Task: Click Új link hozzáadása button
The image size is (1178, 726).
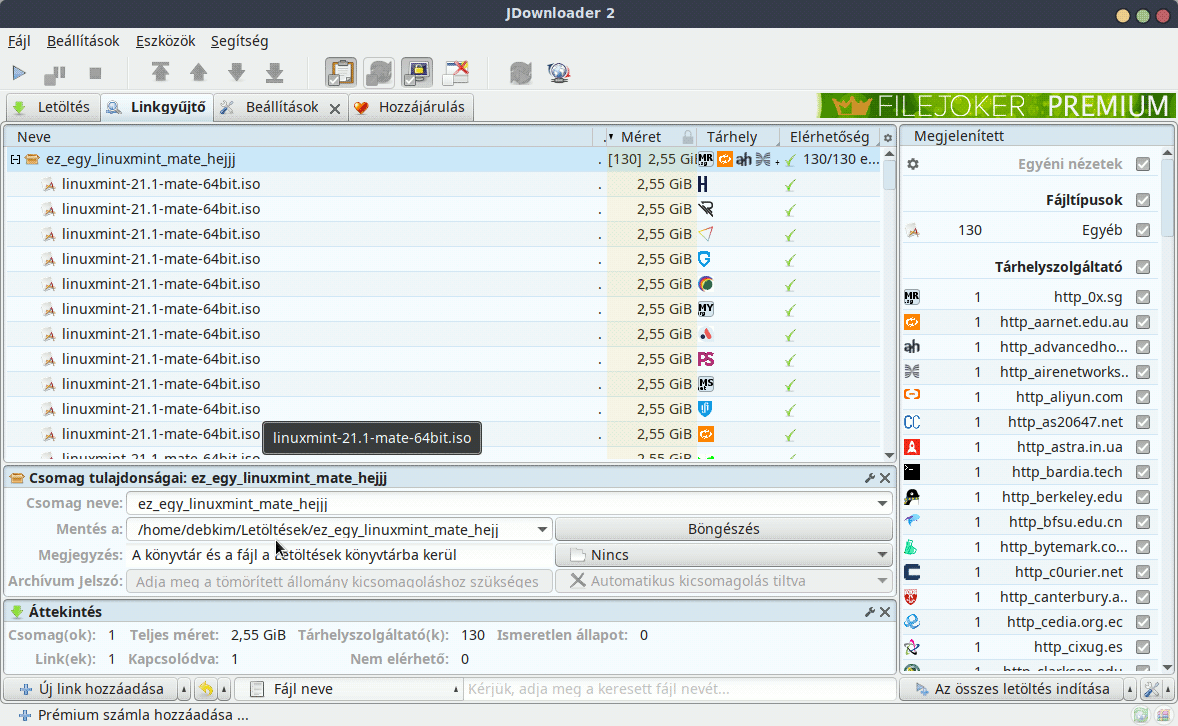Action: 91,689
